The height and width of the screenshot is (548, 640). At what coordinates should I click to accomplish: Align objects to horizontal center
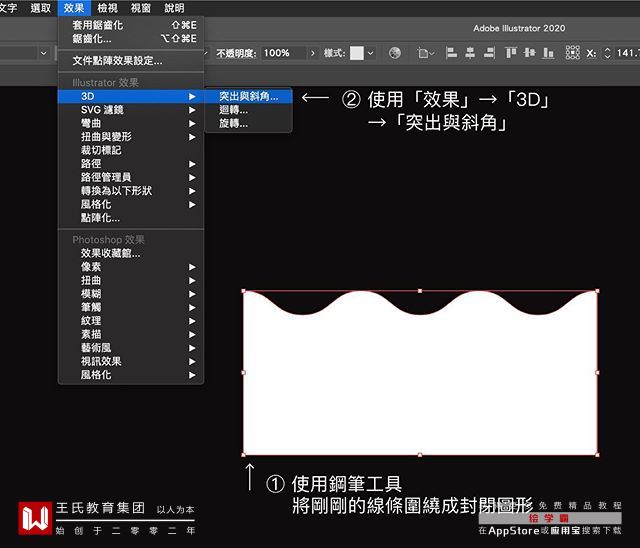[x=470, y=53]
